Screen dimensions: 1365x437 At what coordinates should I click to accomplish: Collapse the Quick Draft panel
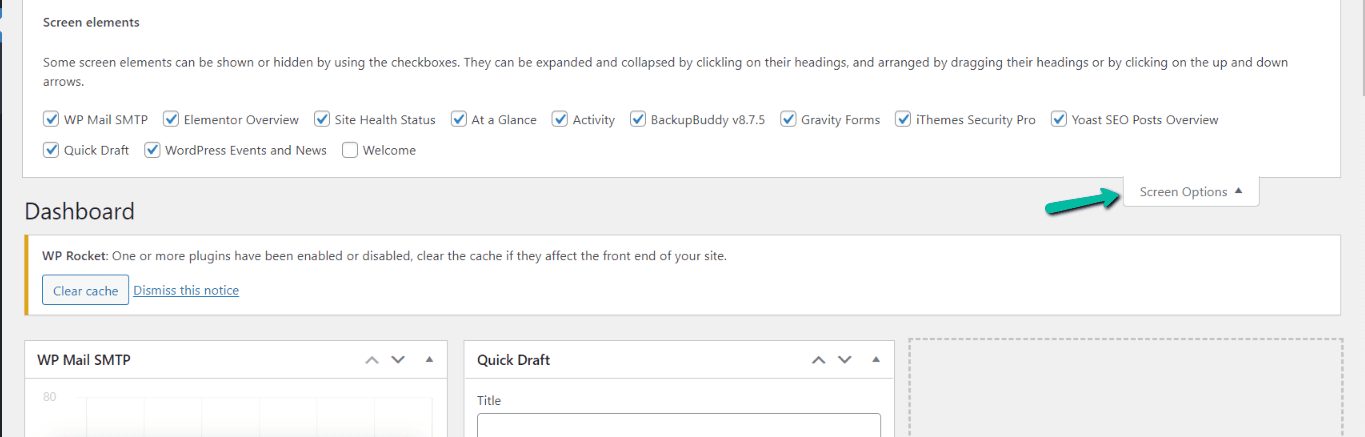pos(876,360)
